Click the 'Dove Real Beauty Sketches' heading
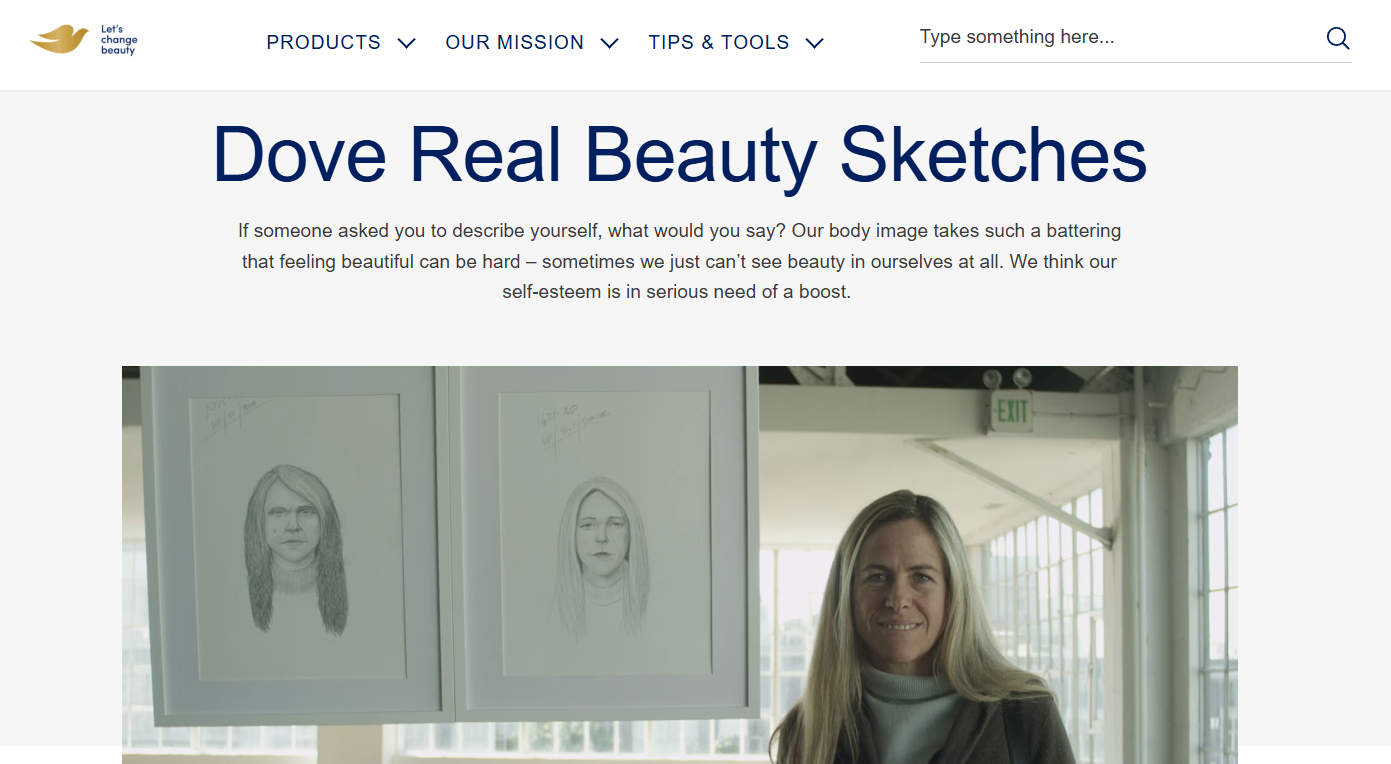Image resolution: width=1391 pixels, height=764 pixels. [679, 154]
